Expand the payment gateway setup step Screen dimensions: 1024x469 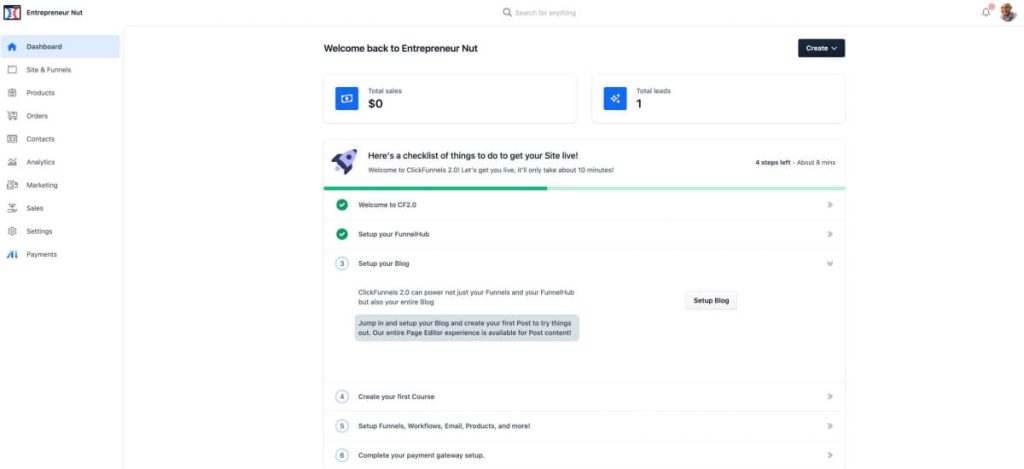(830, 455)
